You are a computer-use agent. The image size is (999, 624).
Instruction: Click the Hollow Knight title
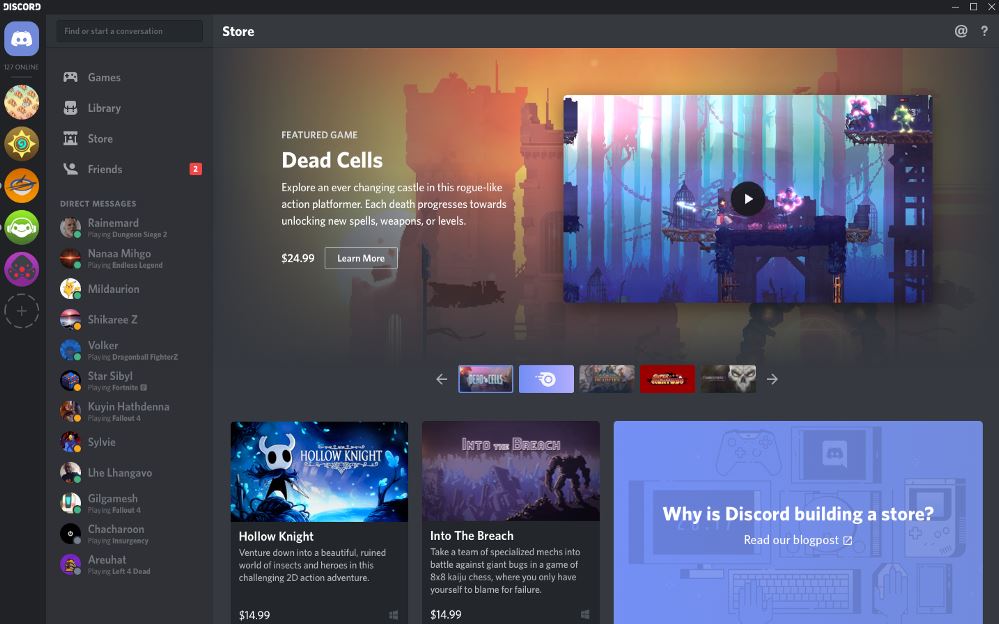tap(276, 537)
